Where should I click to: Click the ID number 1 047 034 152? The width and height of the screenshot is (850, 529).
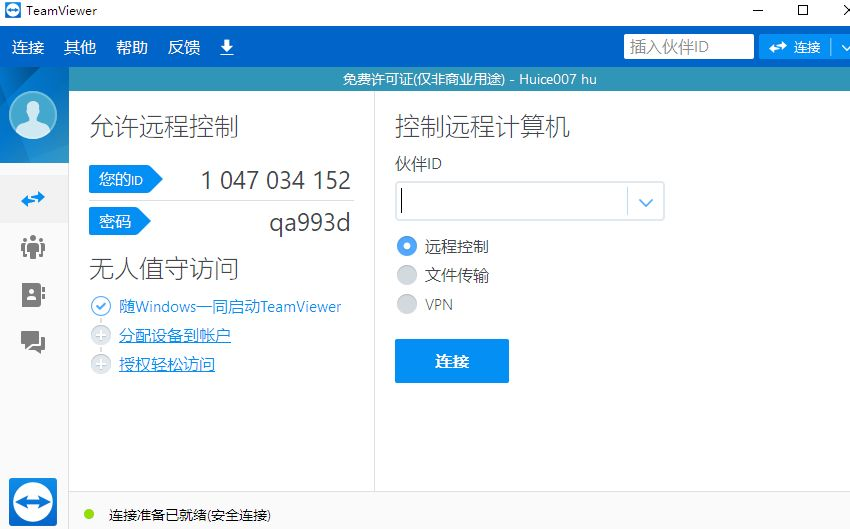tap(275, 180)
